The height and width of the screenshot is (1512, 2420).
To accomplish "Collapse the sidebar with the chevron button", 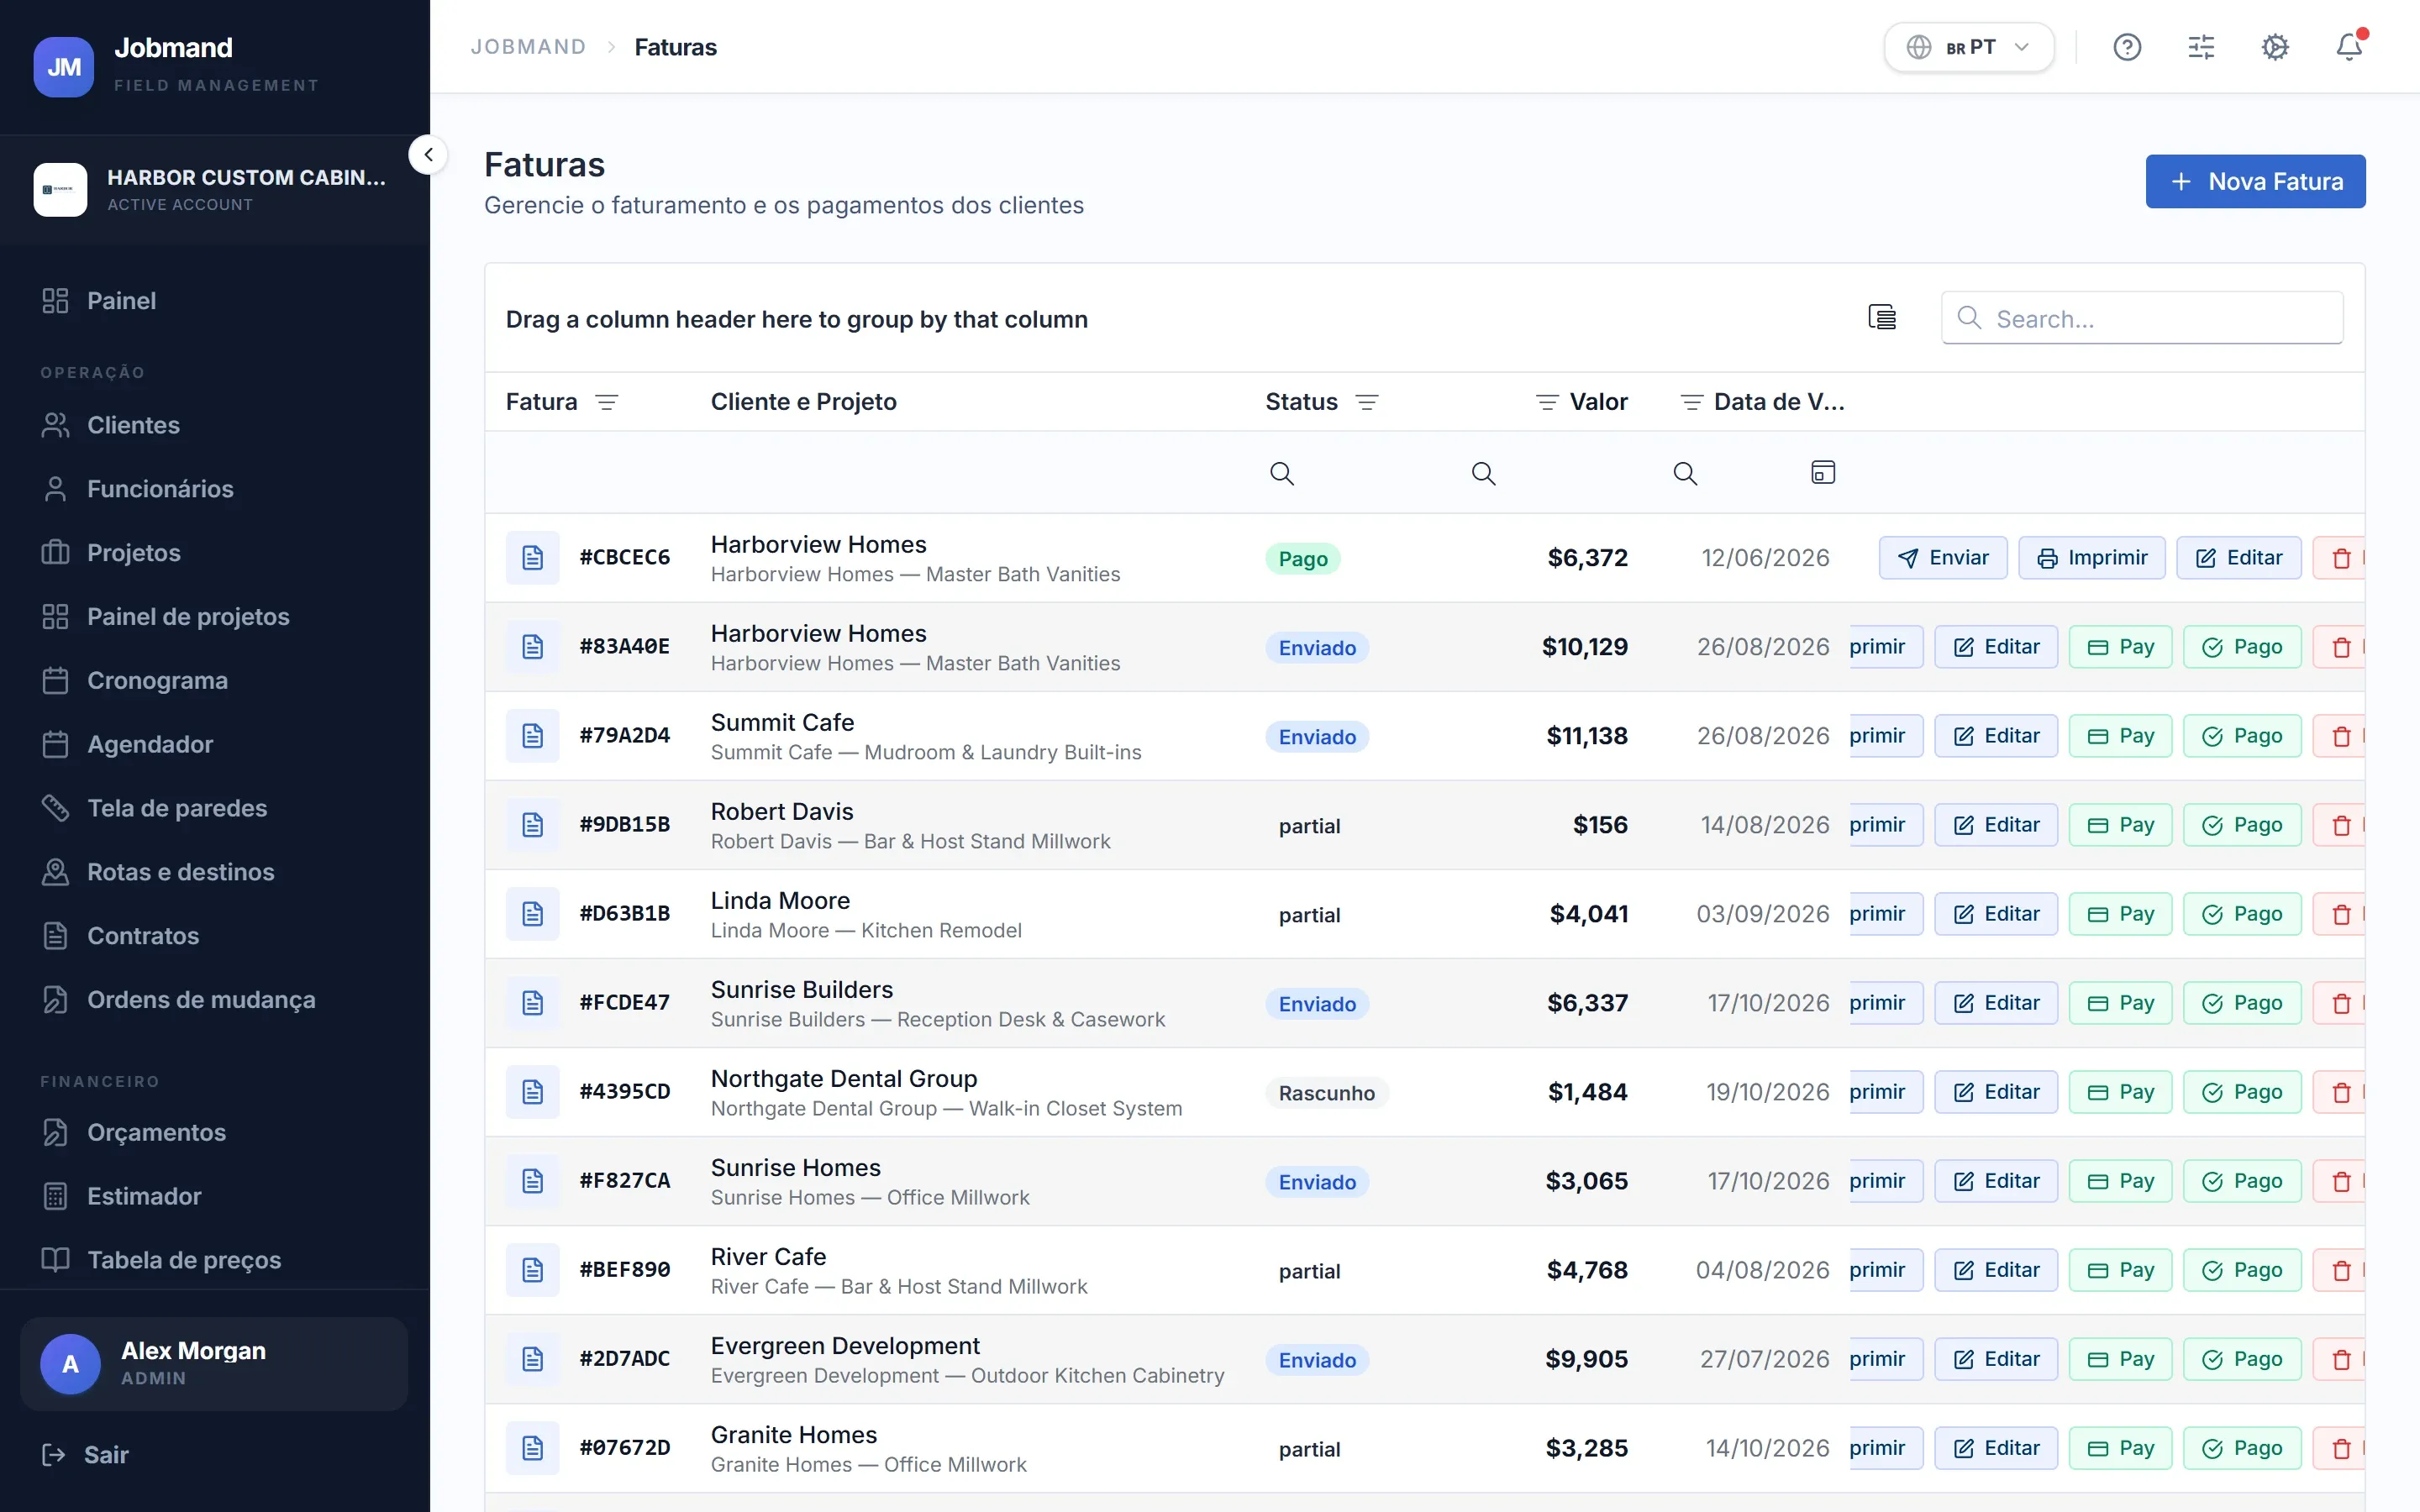I will (428, 155).
